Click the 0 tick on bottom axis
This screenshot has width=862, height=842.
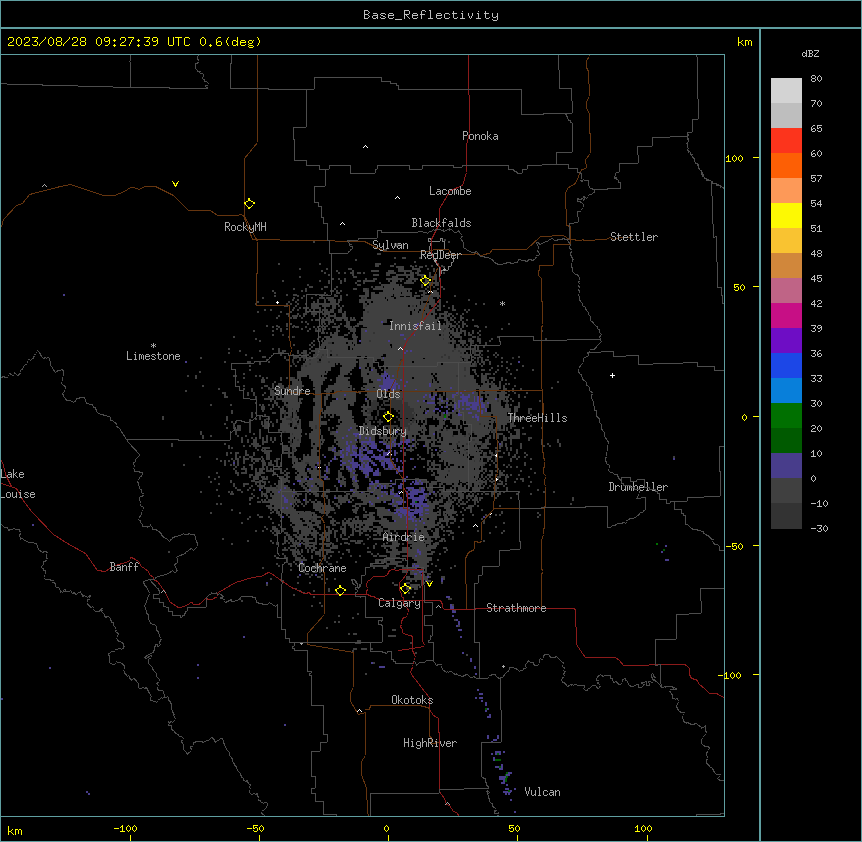tap(386, 828)
